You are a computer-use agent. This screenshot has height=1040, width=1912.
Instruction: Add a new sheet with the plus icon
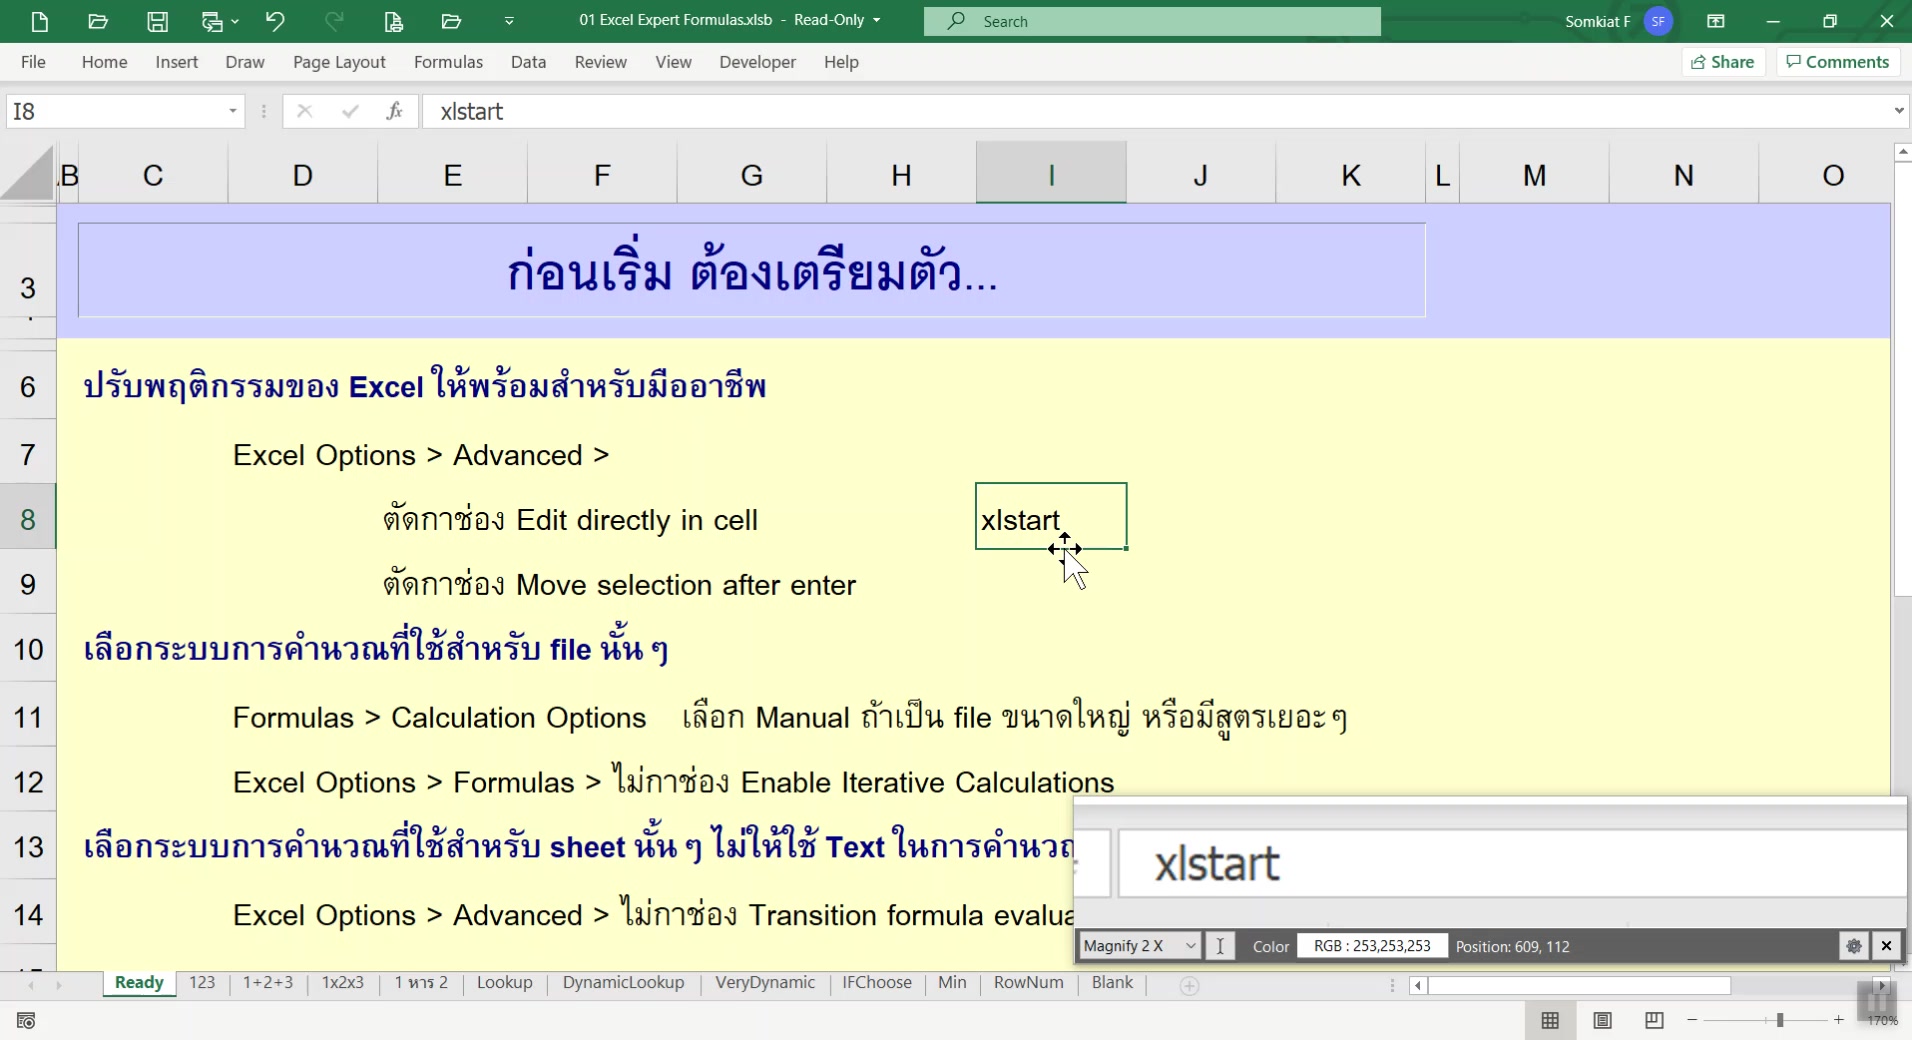pos(1189,985)
